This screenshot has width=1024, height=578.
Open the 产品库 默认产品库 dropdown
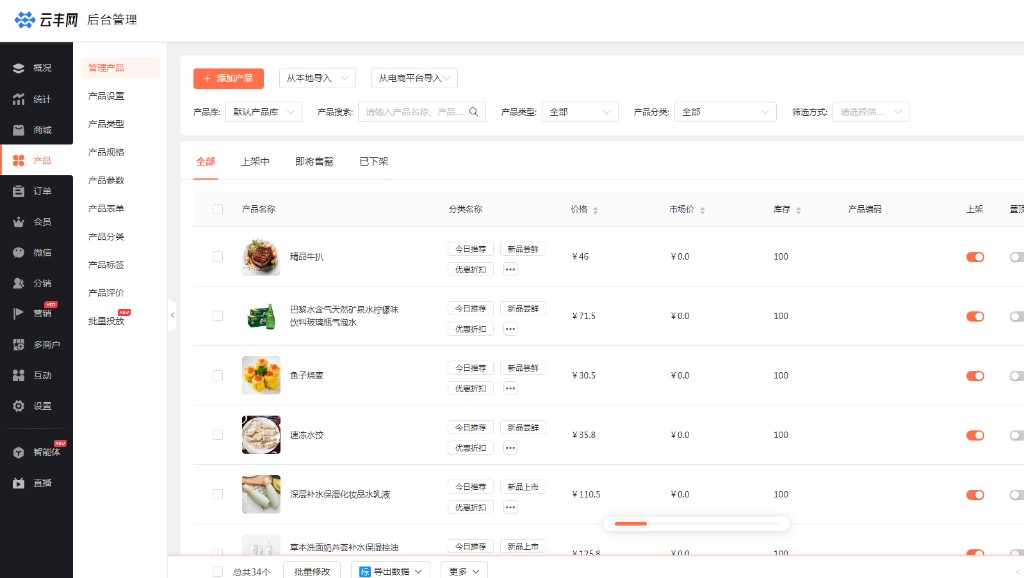point(264,112)
